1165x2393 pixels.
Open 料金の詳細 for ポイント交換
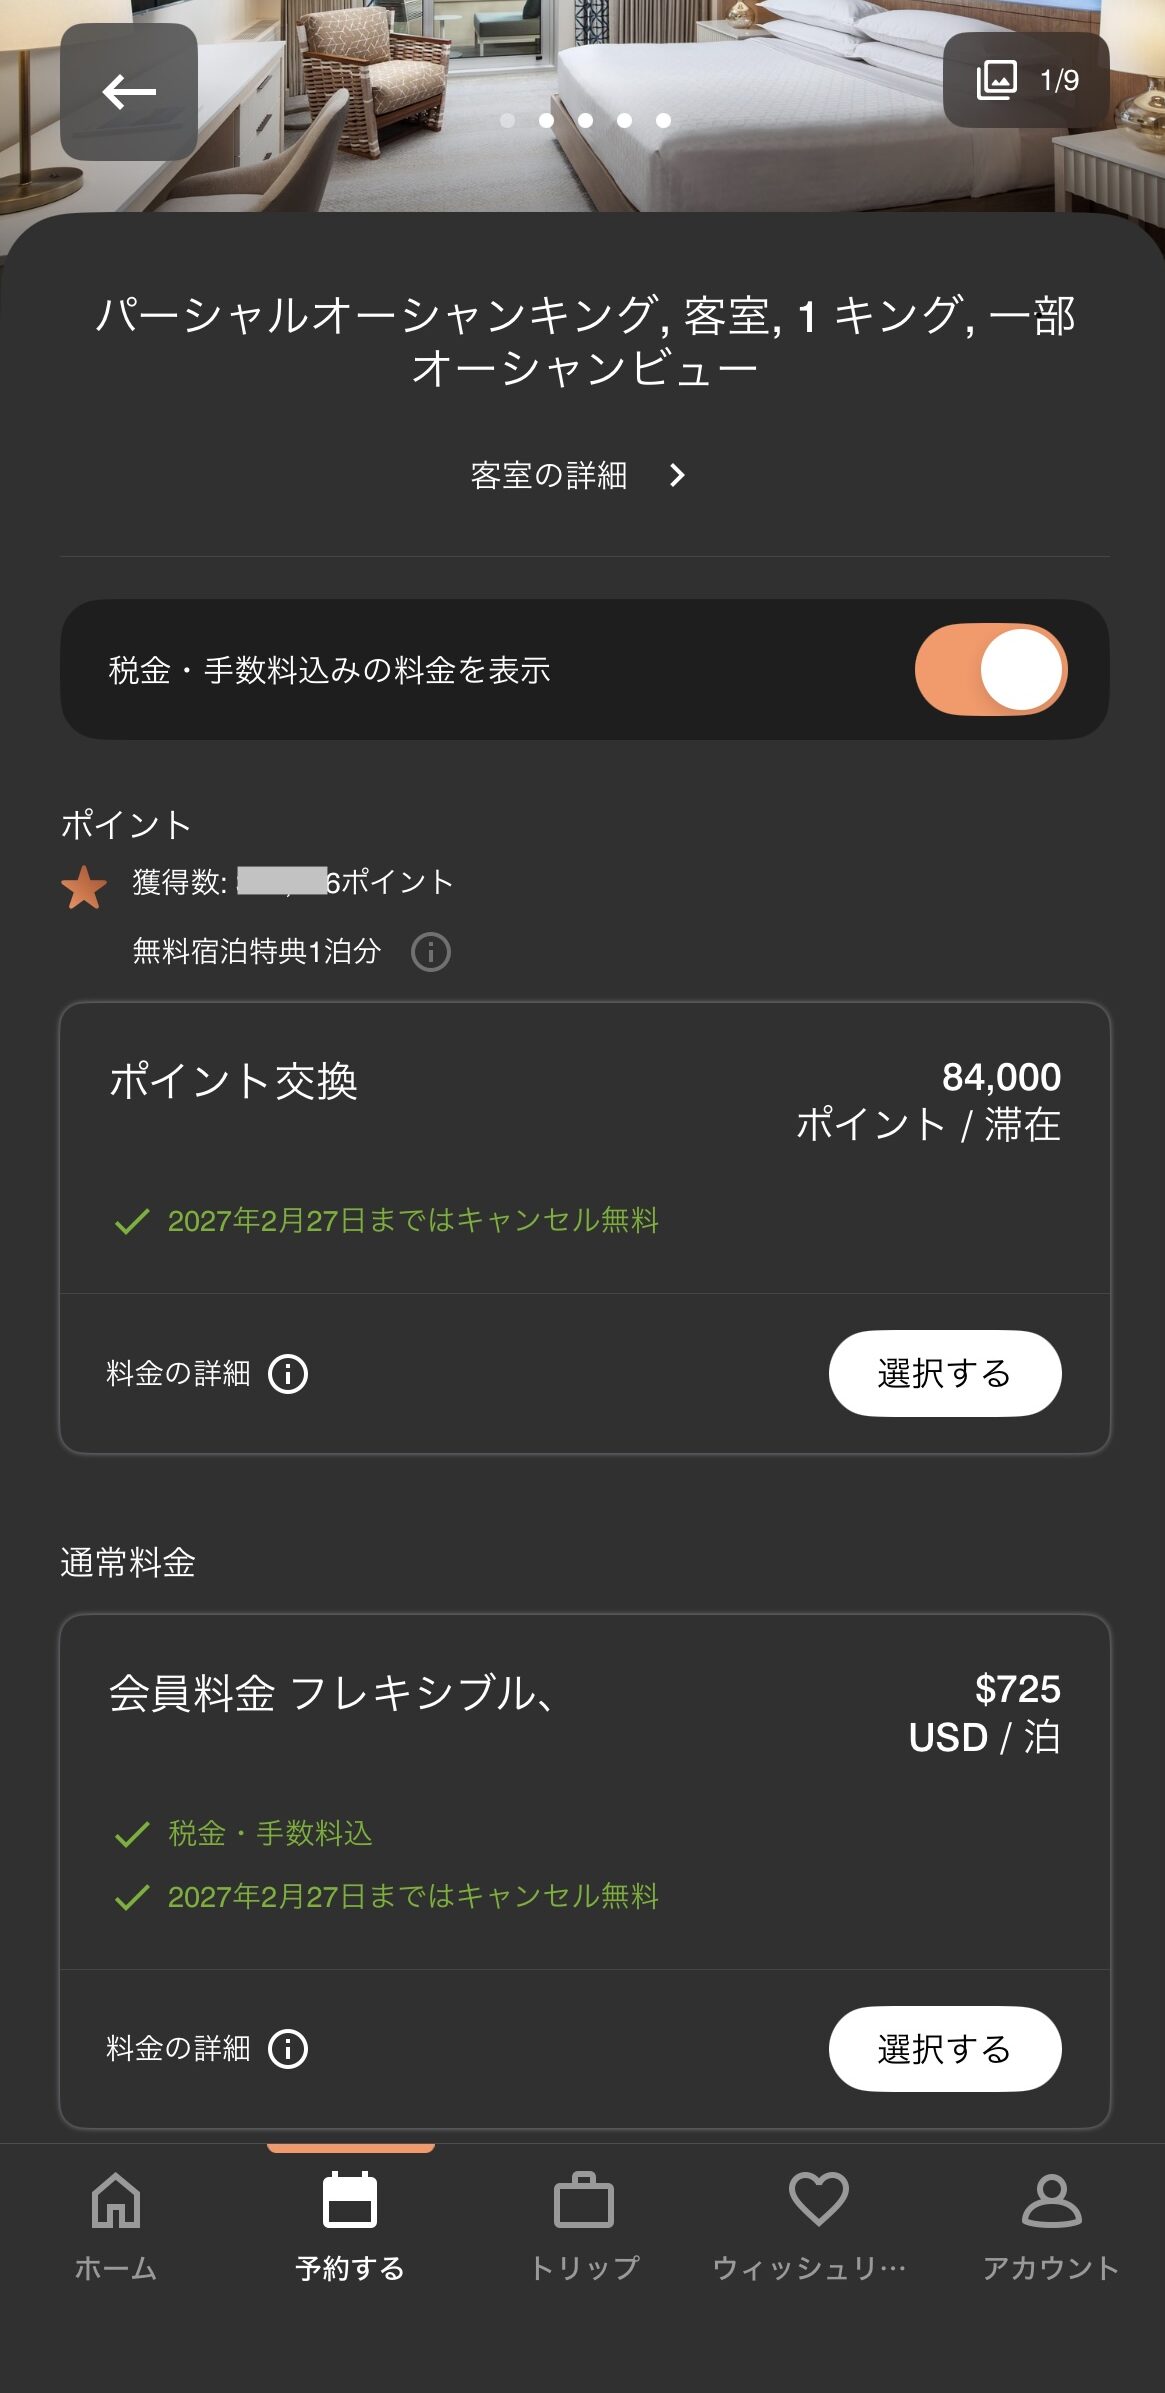coord(179,1374)
